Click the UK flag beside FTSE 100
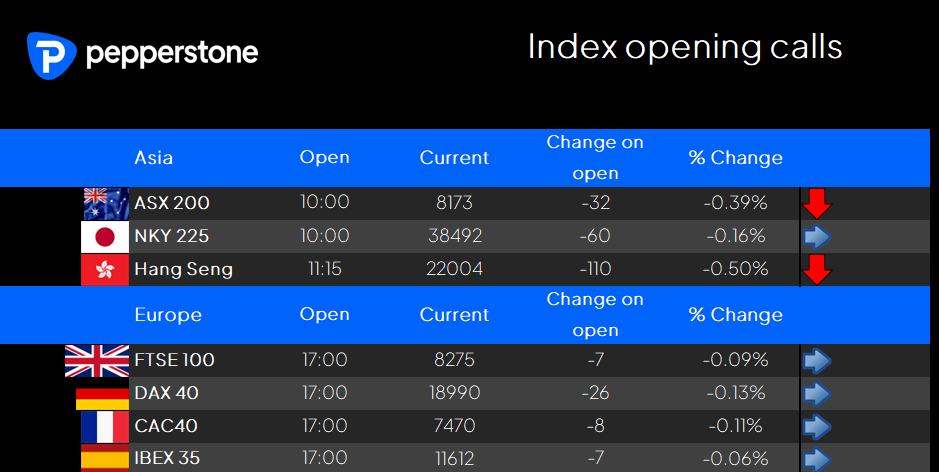Image resolution: width=939 pixels, height=472 pixels. [x=97, y=361]
